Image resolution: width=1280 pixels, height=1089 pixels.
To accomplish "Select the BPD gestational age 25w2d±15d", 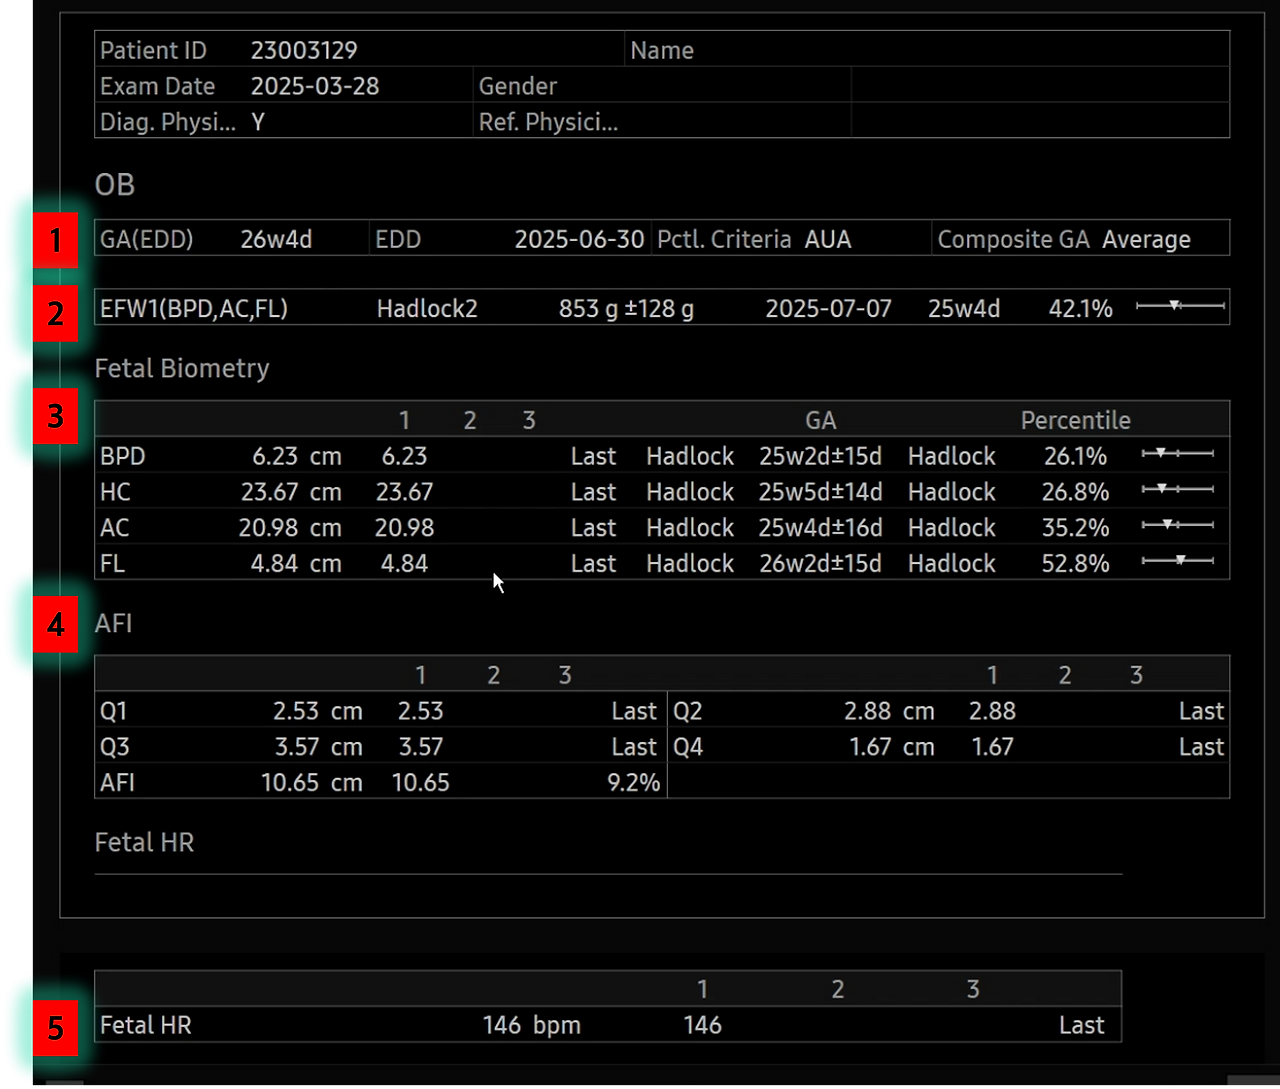I will [x=820, y=456].
